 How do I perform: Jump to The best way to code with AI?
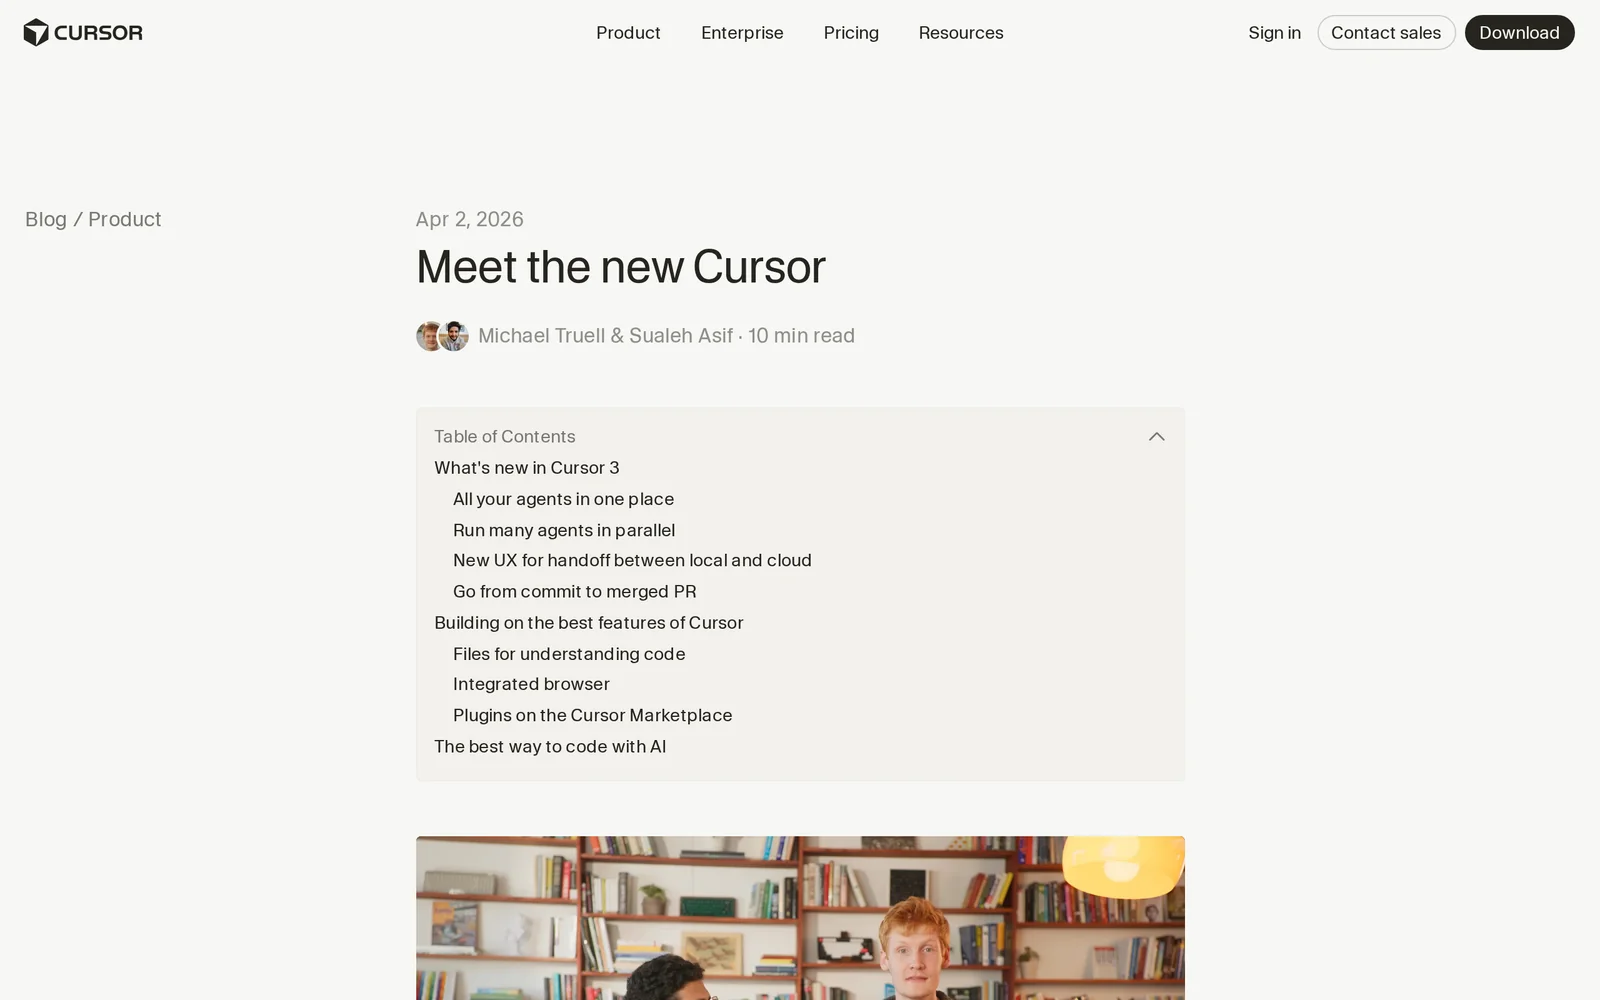pyautogui.click(x=550, y=747)
